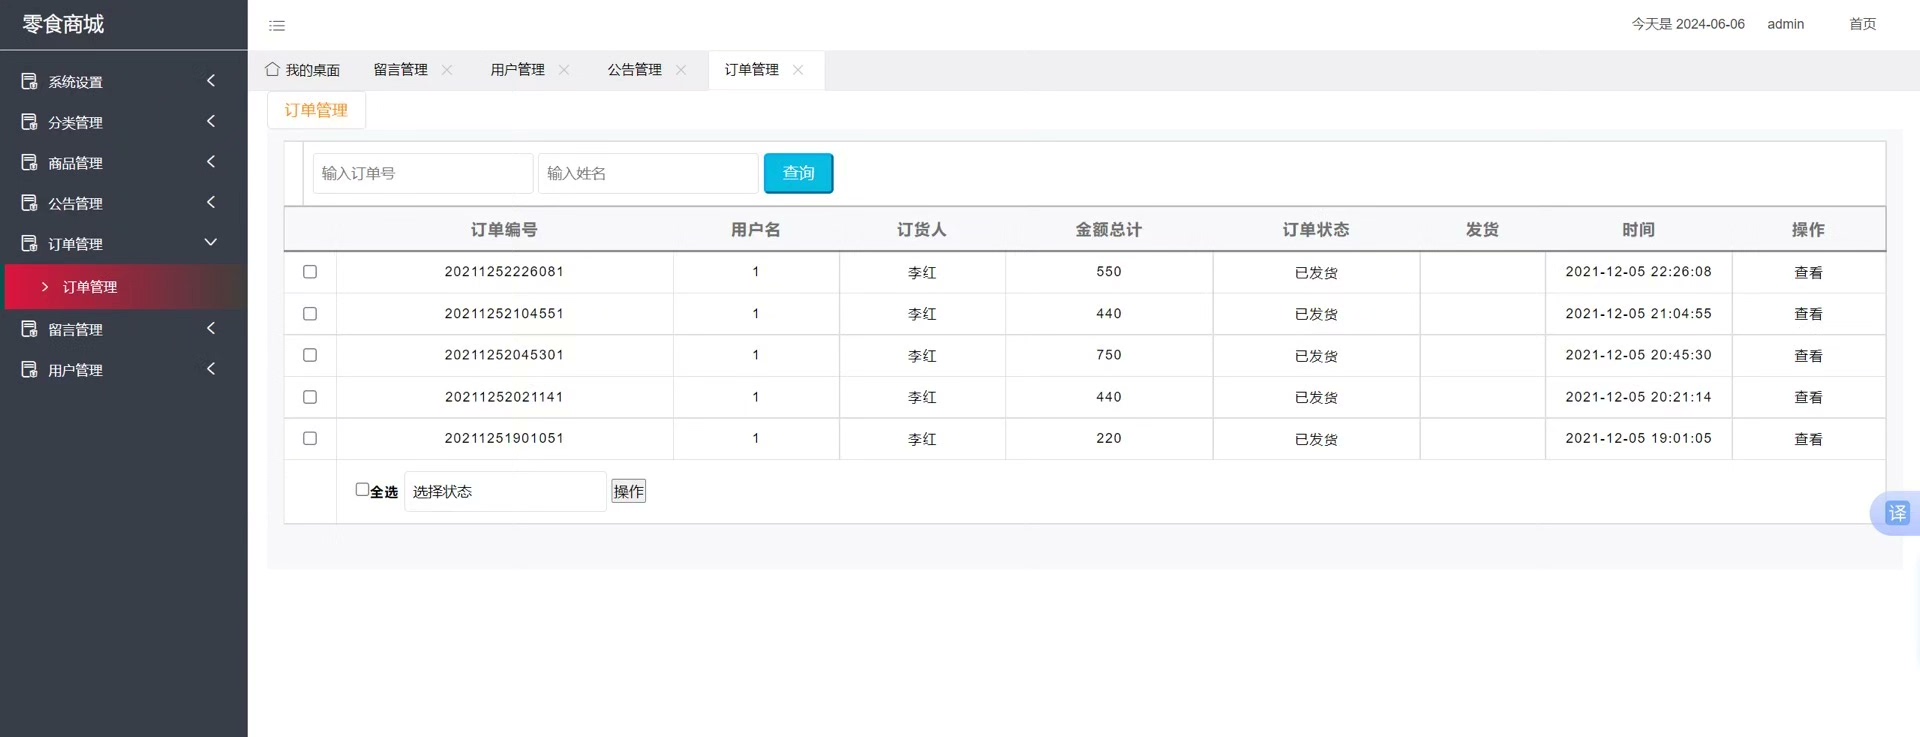Open the 选择状态 dropdown
The height and width of the screenshot is (737, 1920).
505,492
